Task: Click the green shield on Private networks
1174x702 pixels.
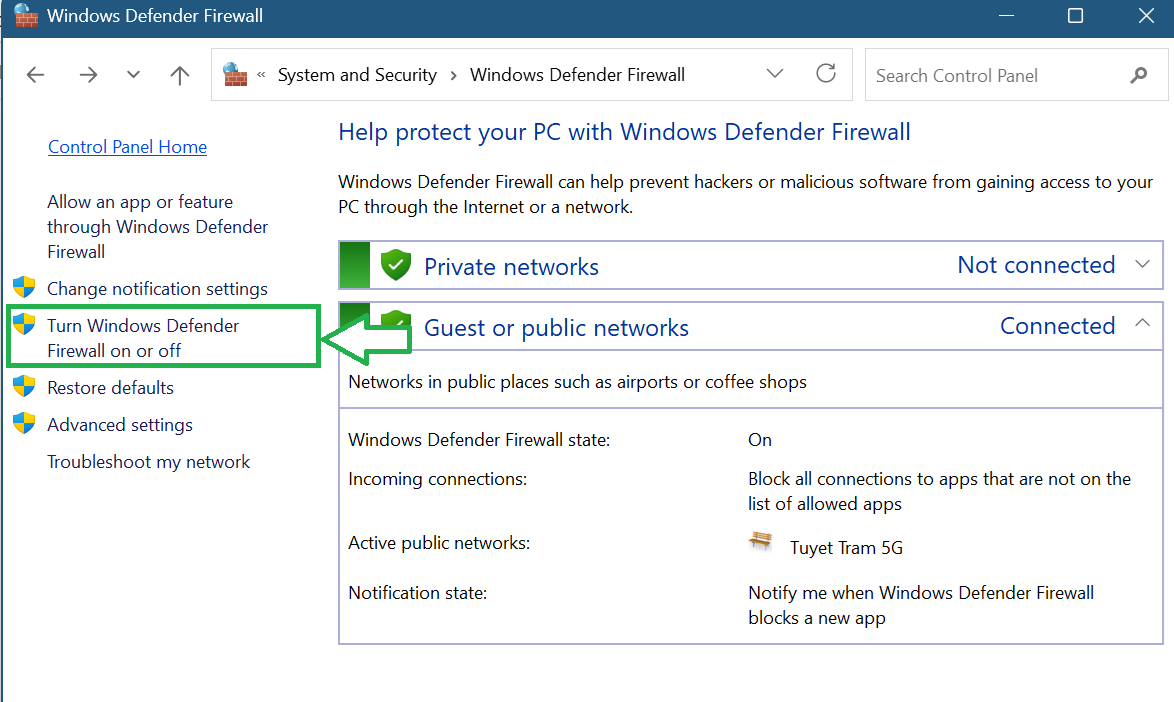Action: coord(395,265)
